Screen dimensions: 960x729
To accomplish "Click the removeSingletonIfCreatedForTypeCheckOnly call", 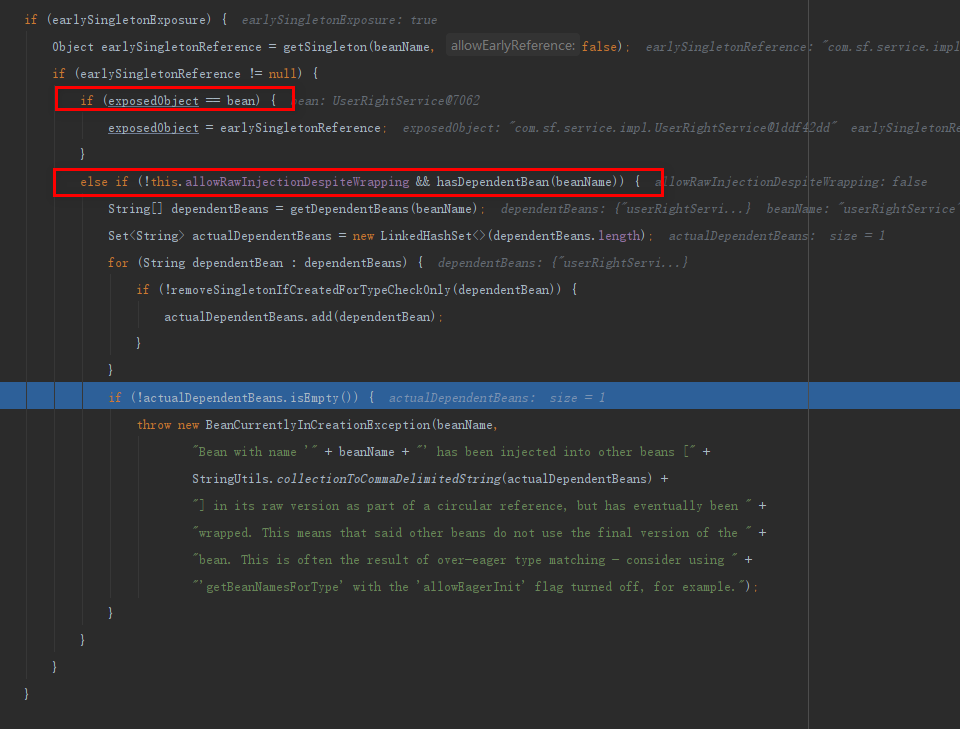I will (310, 290).
